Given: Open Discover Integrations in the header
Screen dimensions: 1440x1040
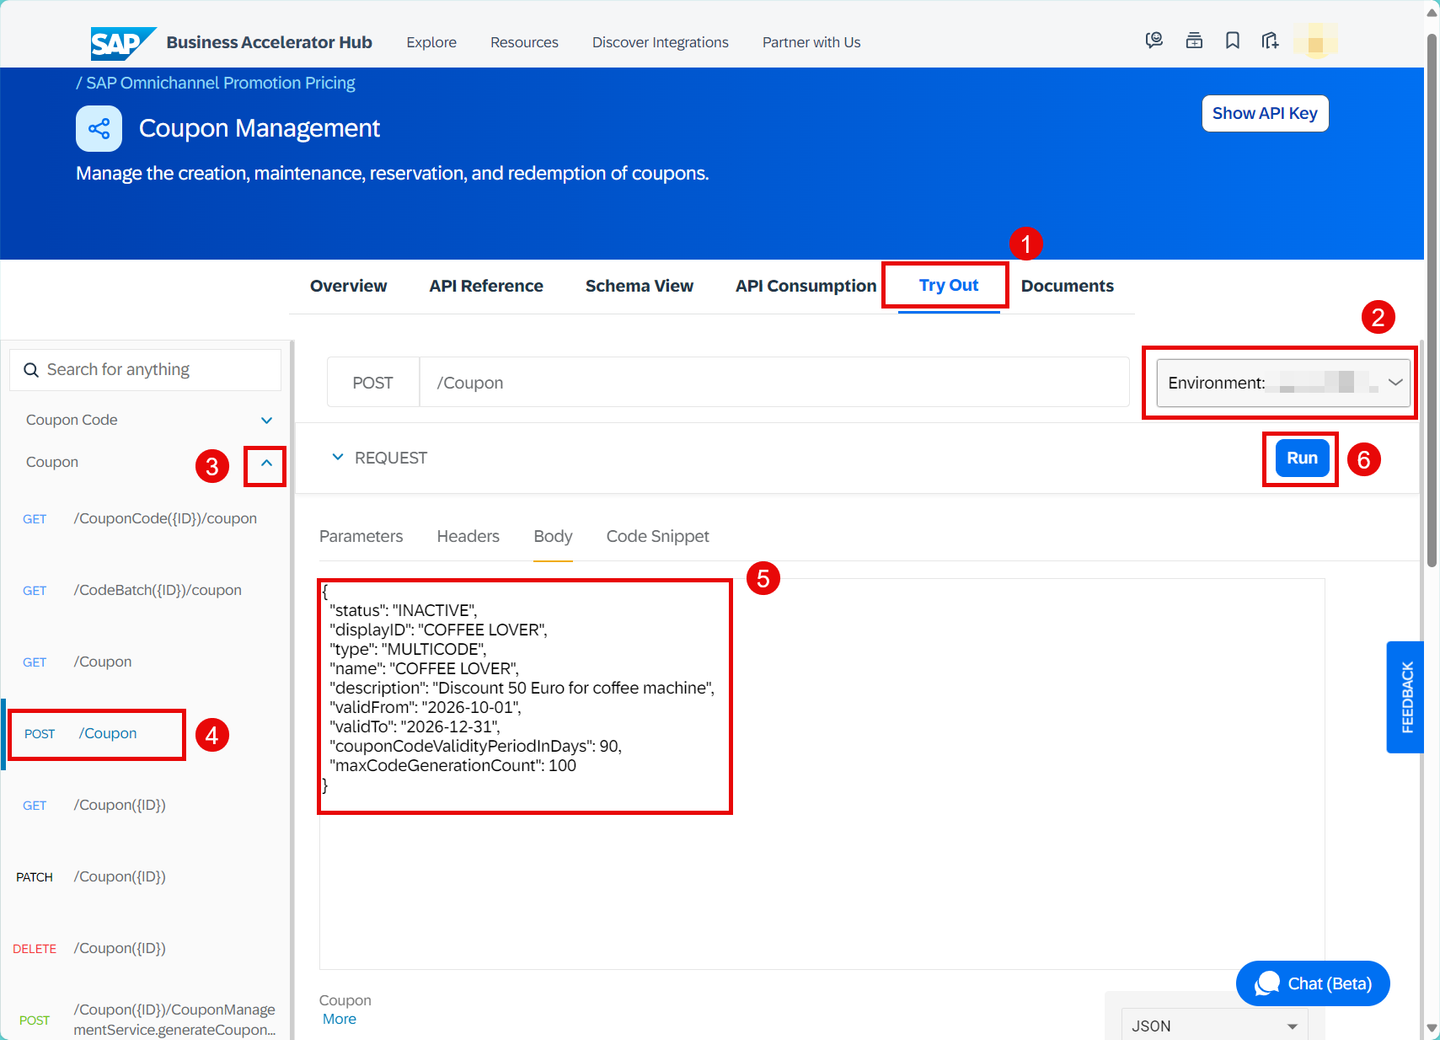Looking at the screenshot, I should (660, 42).
